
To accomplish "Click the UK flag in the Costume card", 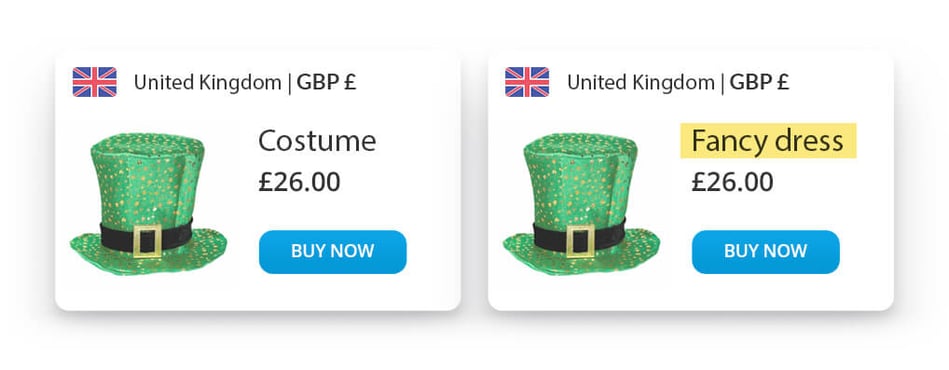I will point(94,82).
